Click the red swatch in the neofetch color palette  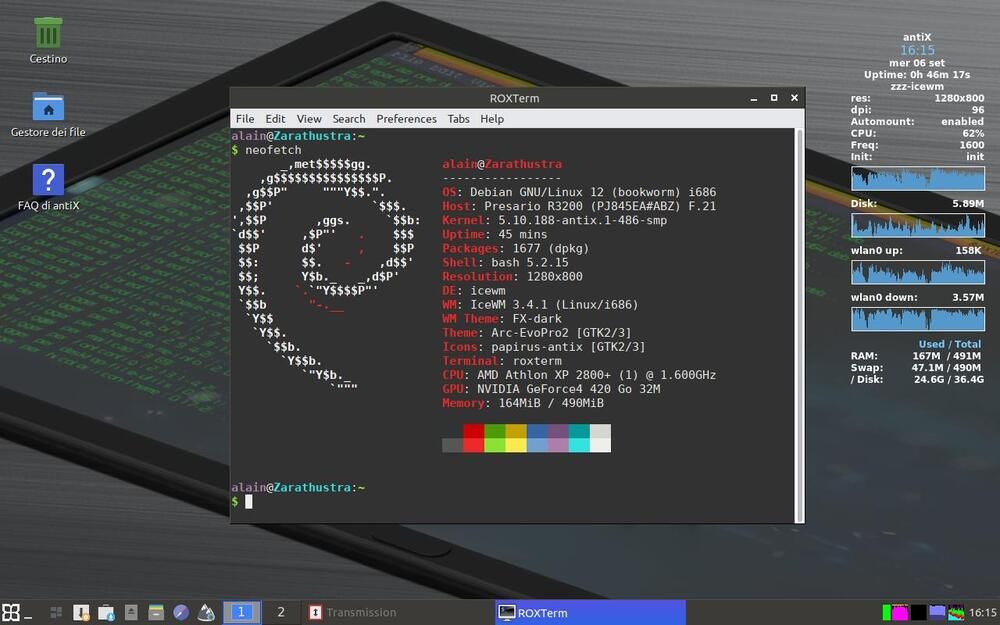point(473,438)
